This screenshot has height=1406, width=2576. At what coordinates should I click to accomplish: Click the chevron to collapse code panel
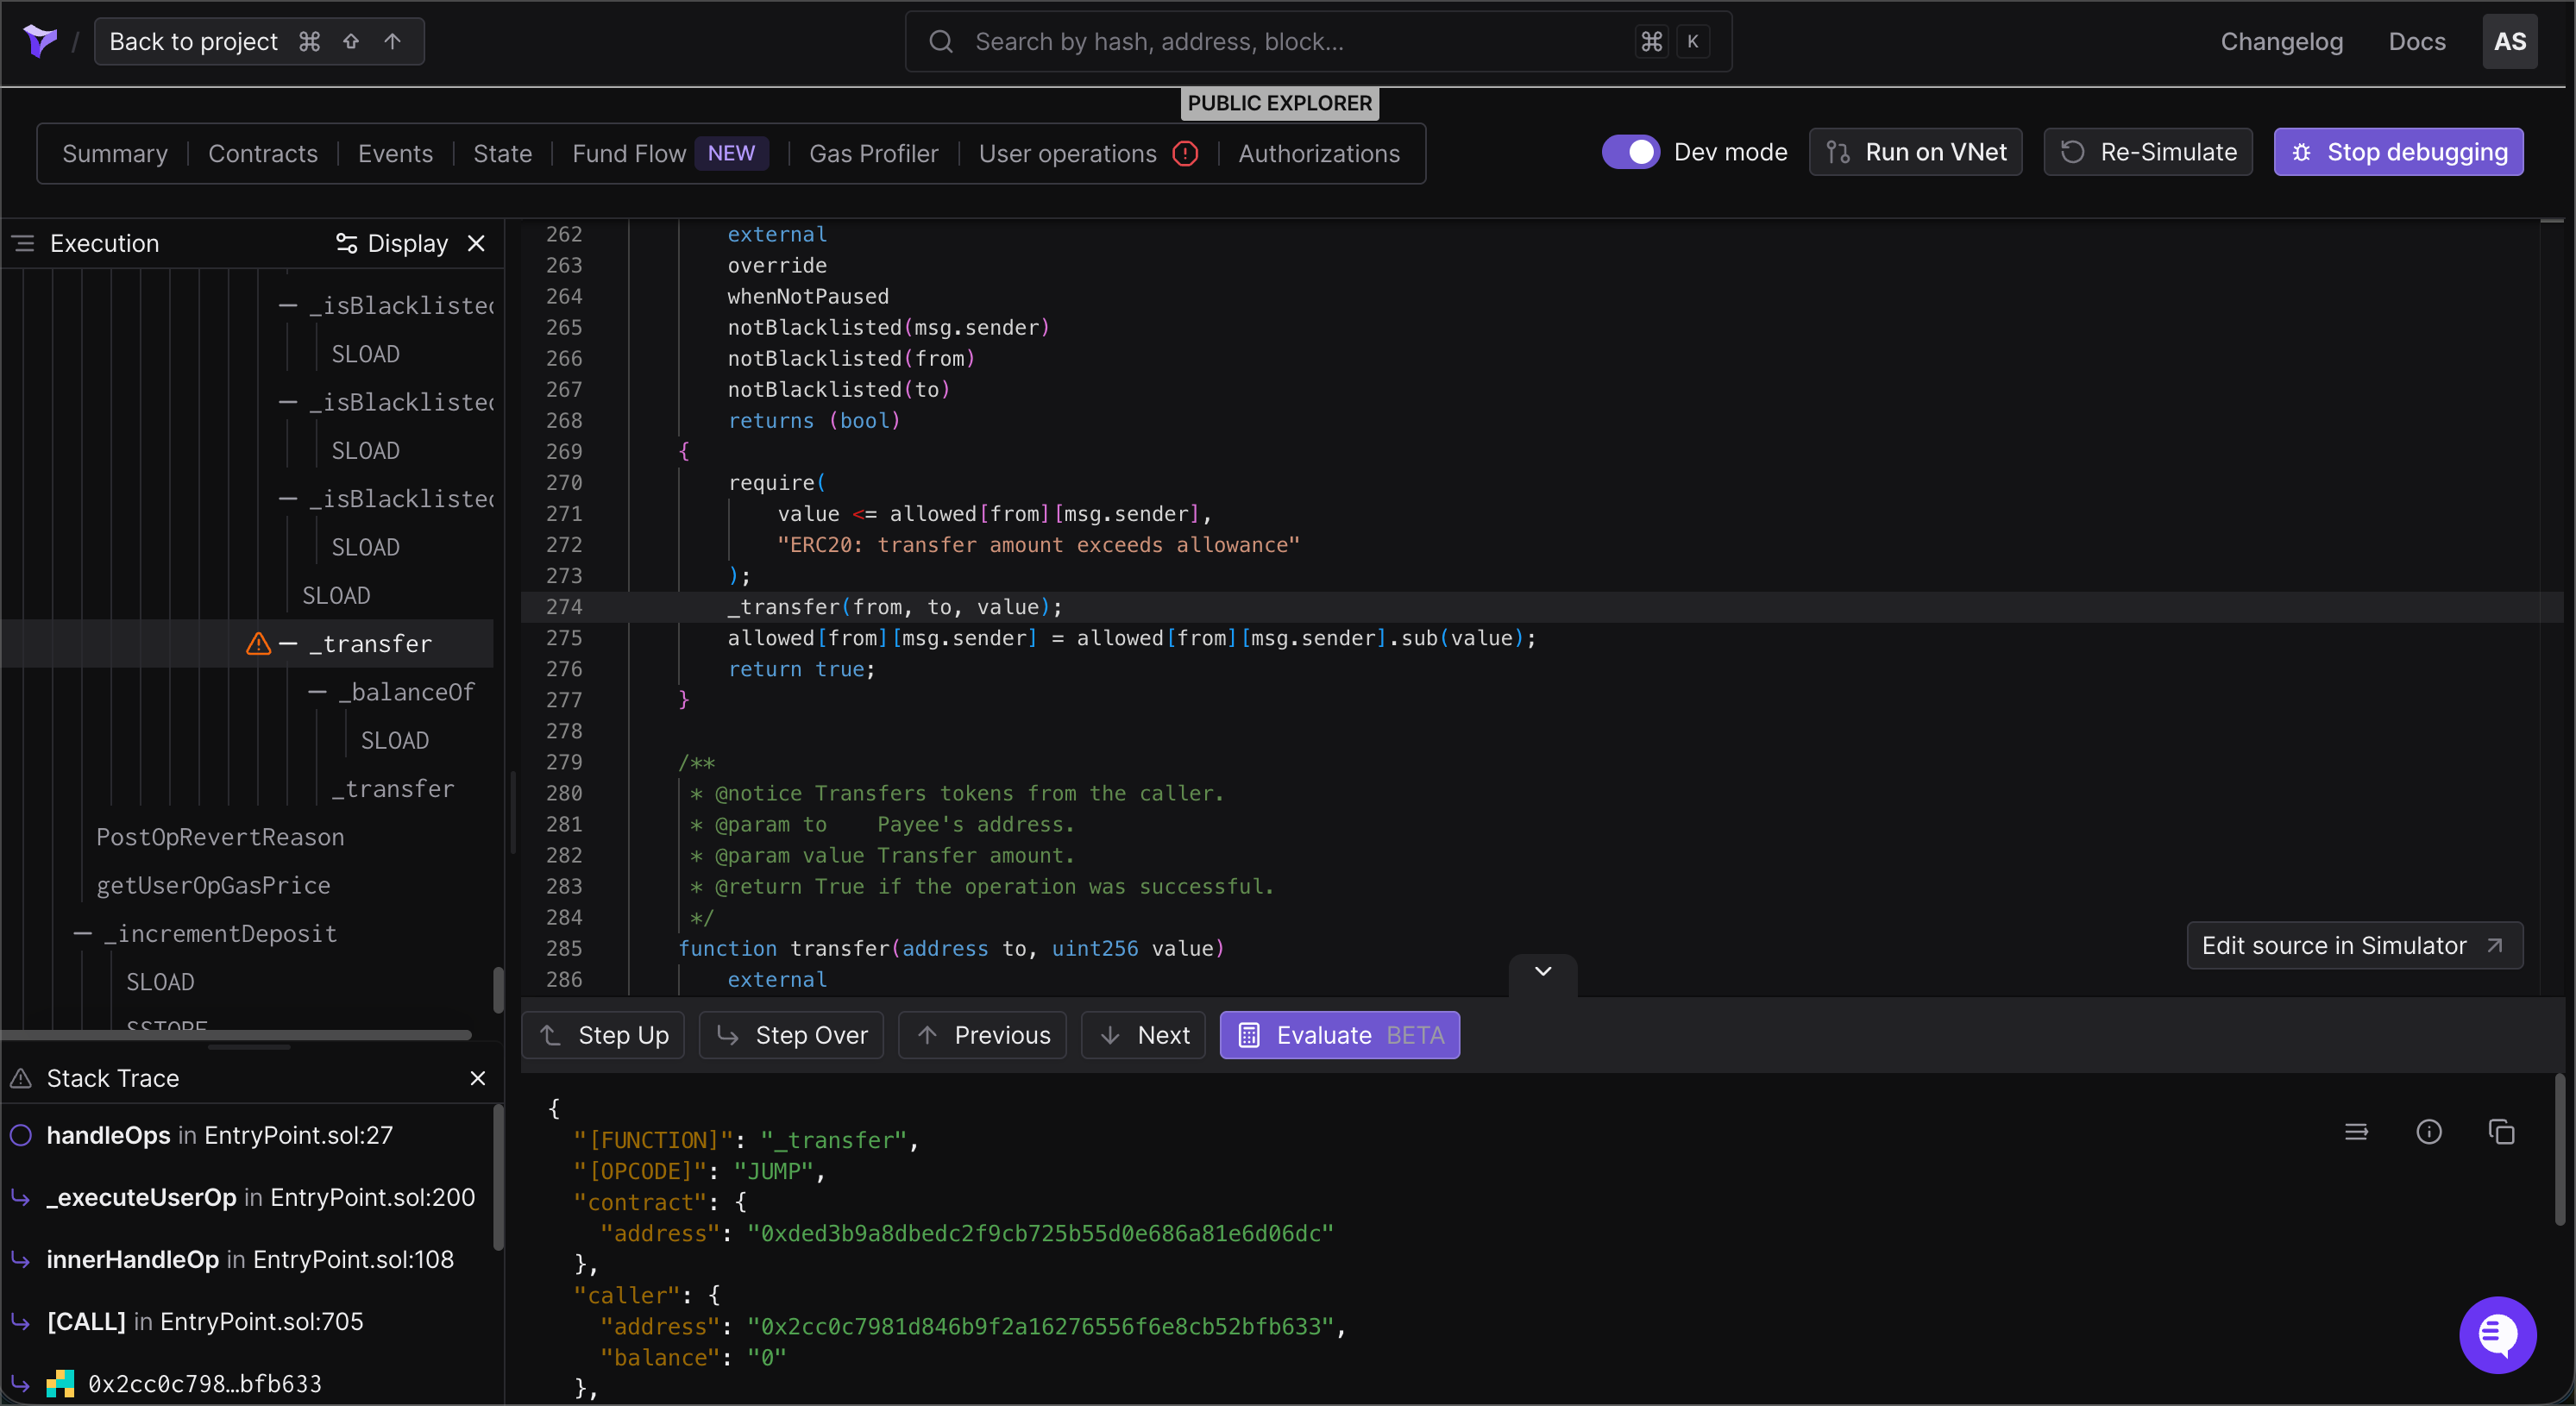(x=1543, y=971)
